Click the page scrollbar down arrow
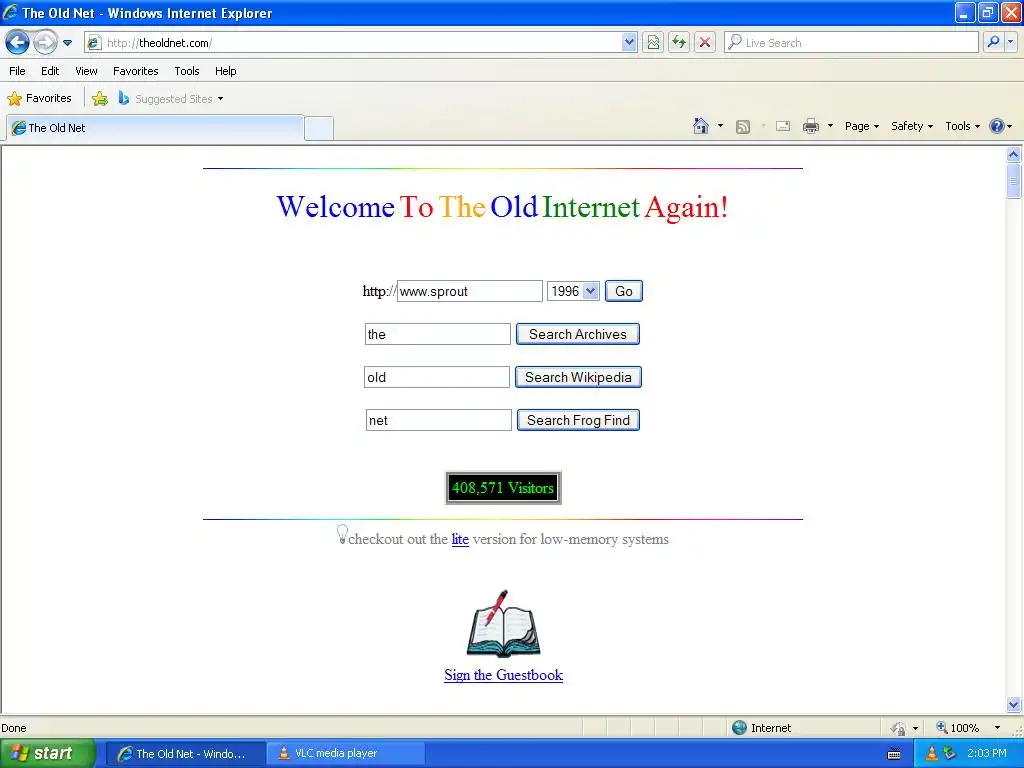This screenshot has width=1024, height=768. pos(1014,704)
